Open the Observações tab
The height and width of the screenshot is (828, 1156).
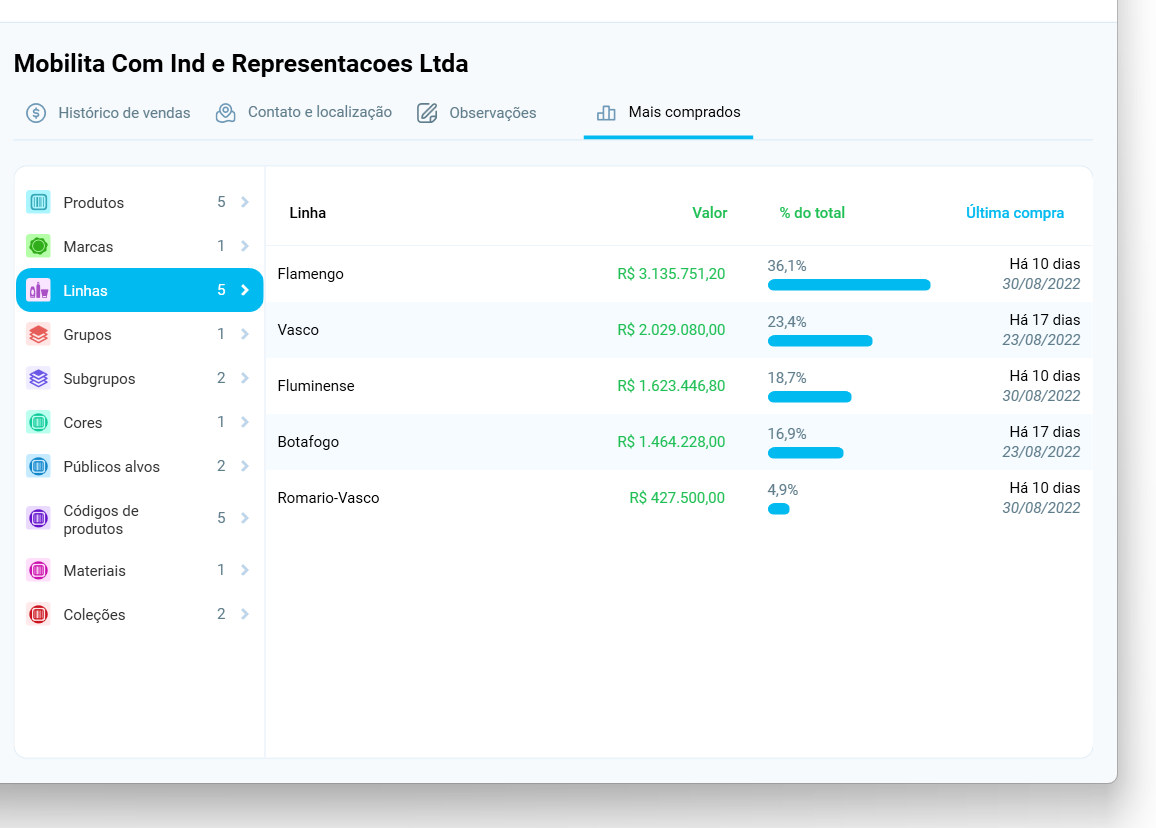[477, 113]
